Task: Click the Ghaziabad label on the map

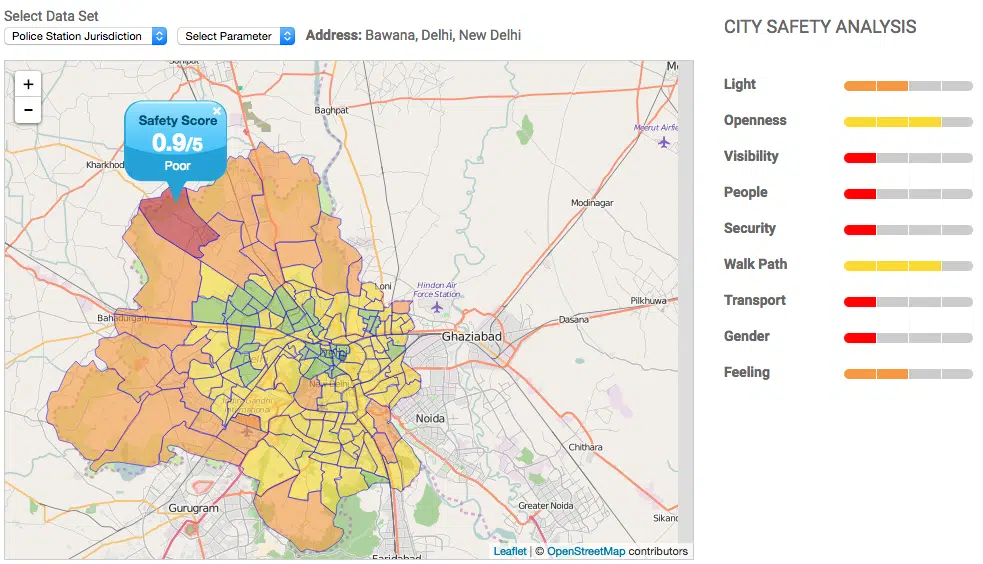Action: [x=471, y=337]
